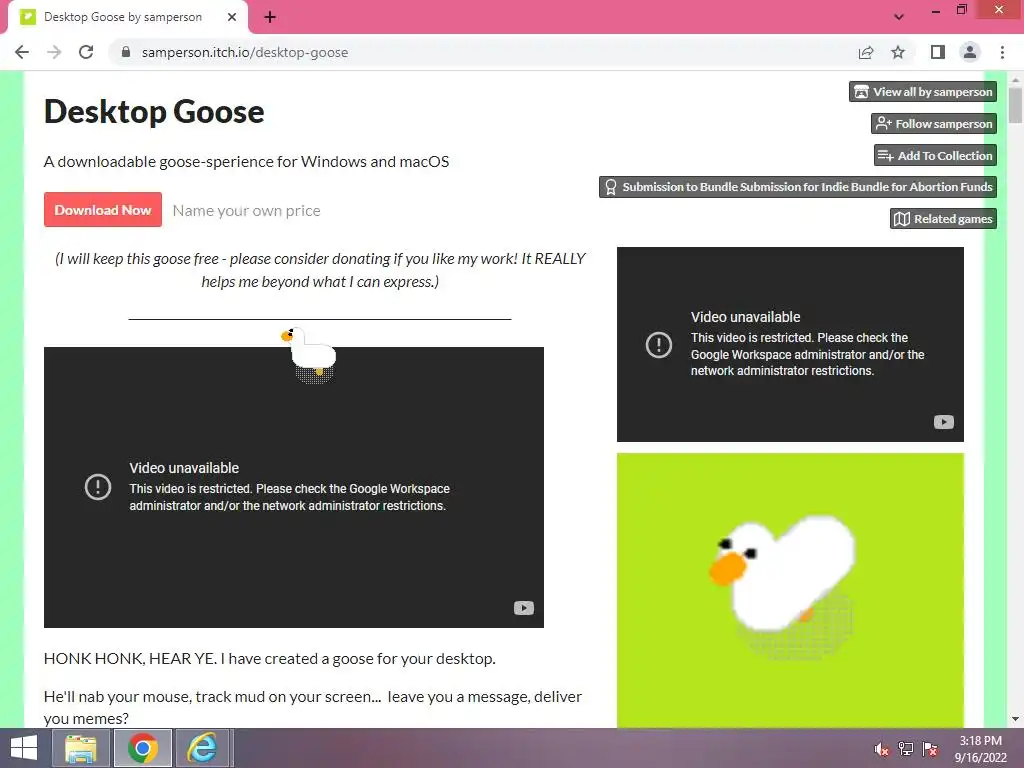
Task: Click the 'Name your own price' text
Action: point(246,211)
